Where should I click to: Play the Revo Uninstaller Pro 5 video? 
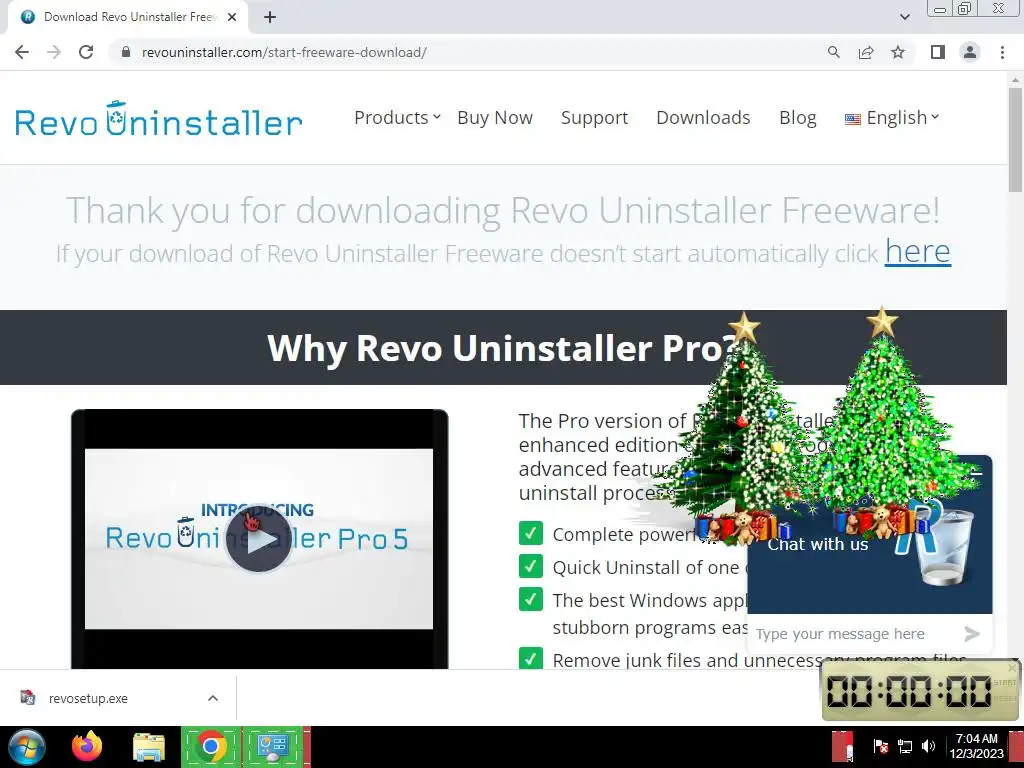tap(259, 539)
